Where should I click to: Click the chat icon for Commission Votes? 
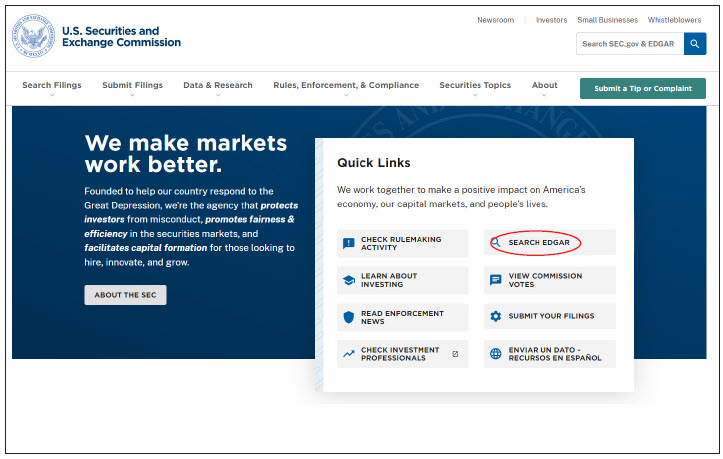coord(496,280)
